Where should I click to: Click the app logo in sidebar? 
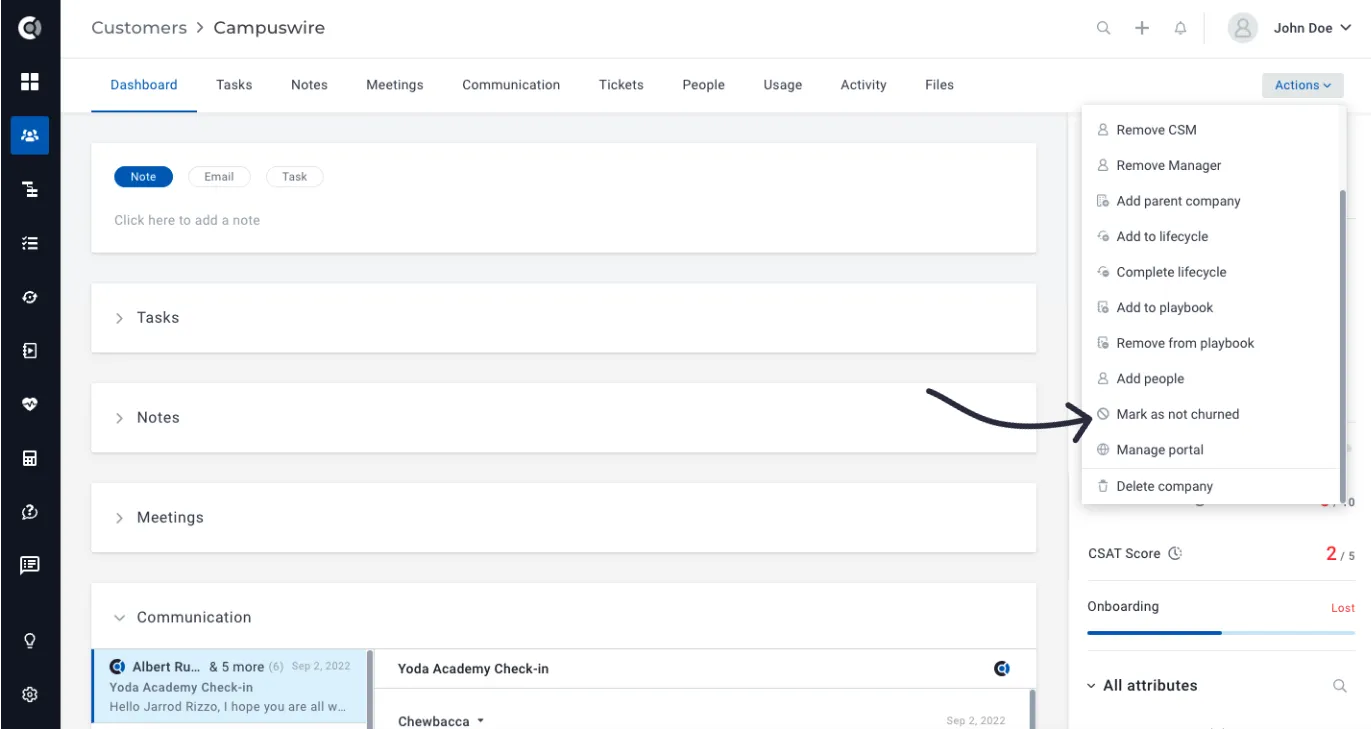point(30,28)
